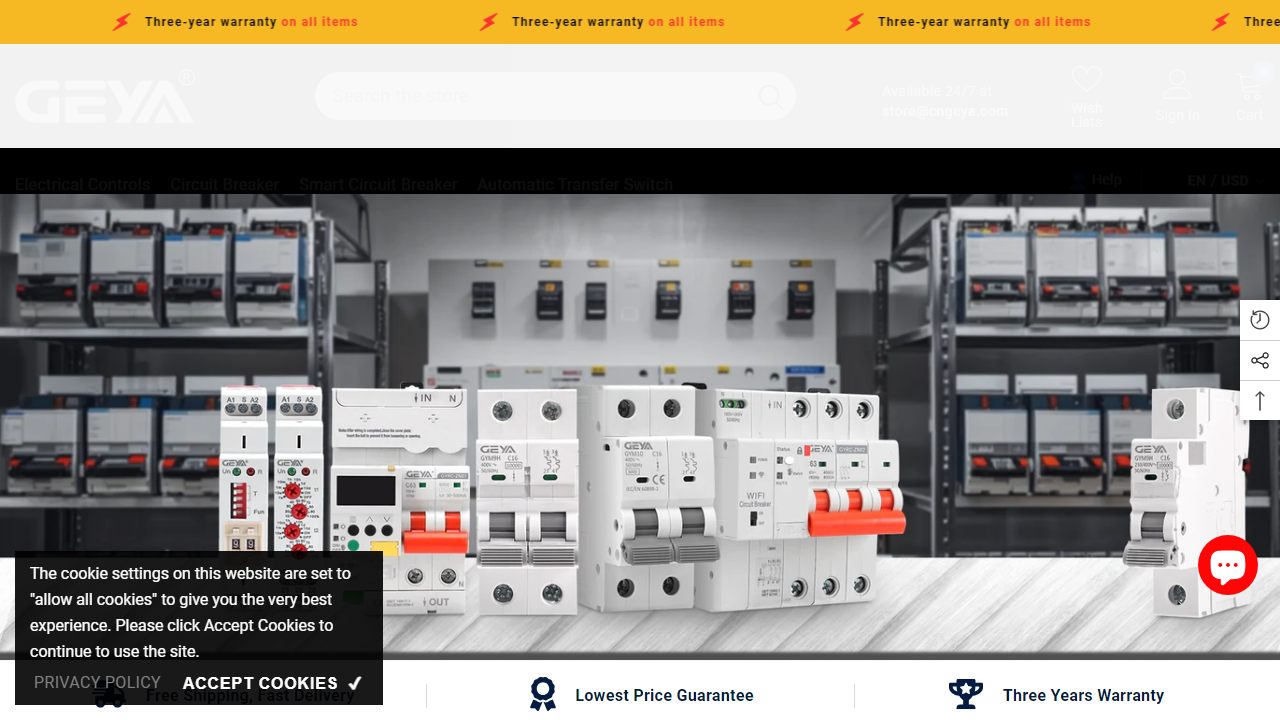Click the GEYA logo
Screen dimensions: 1280x720
[105, 96]
